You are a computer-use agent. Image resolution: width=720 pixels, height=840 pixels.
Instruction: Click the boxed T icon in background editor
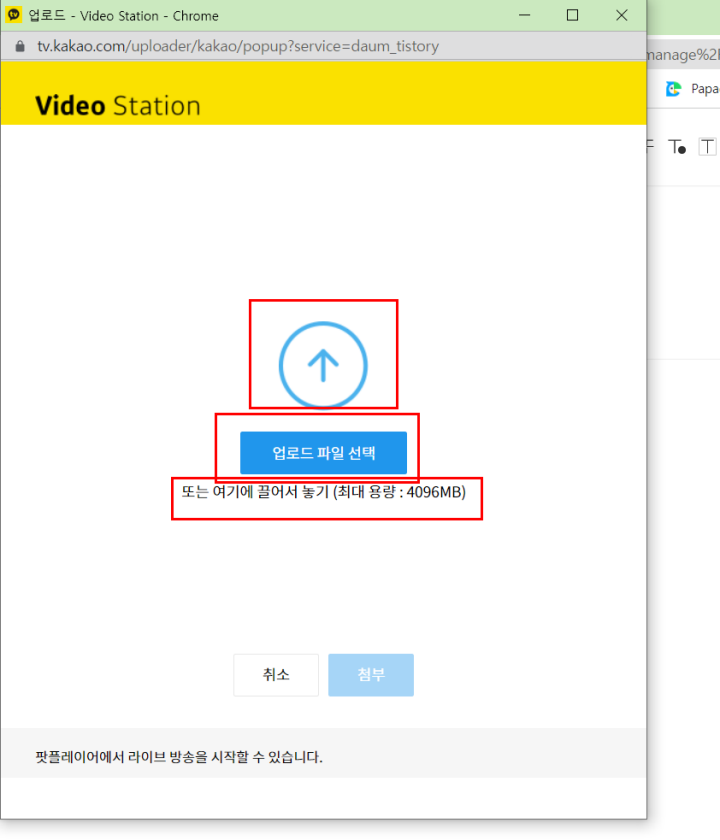pyautogui.click(x=707, y=146)
